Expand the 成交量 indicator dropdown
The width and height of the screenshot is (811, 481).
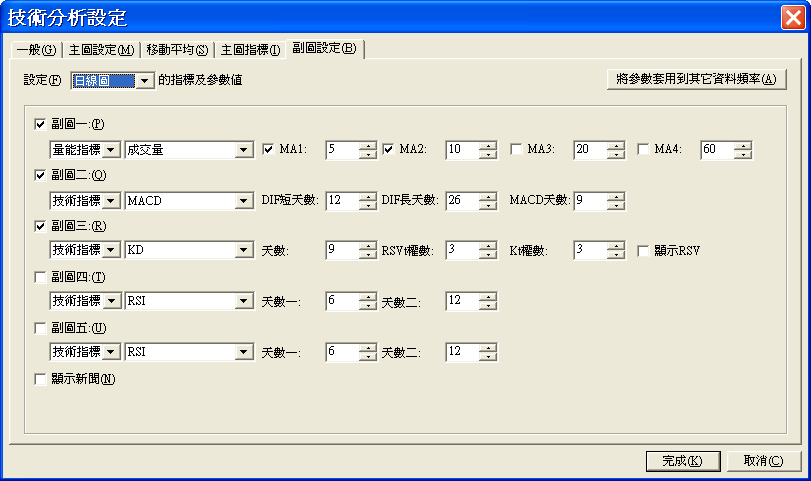(x=243, y=150)
